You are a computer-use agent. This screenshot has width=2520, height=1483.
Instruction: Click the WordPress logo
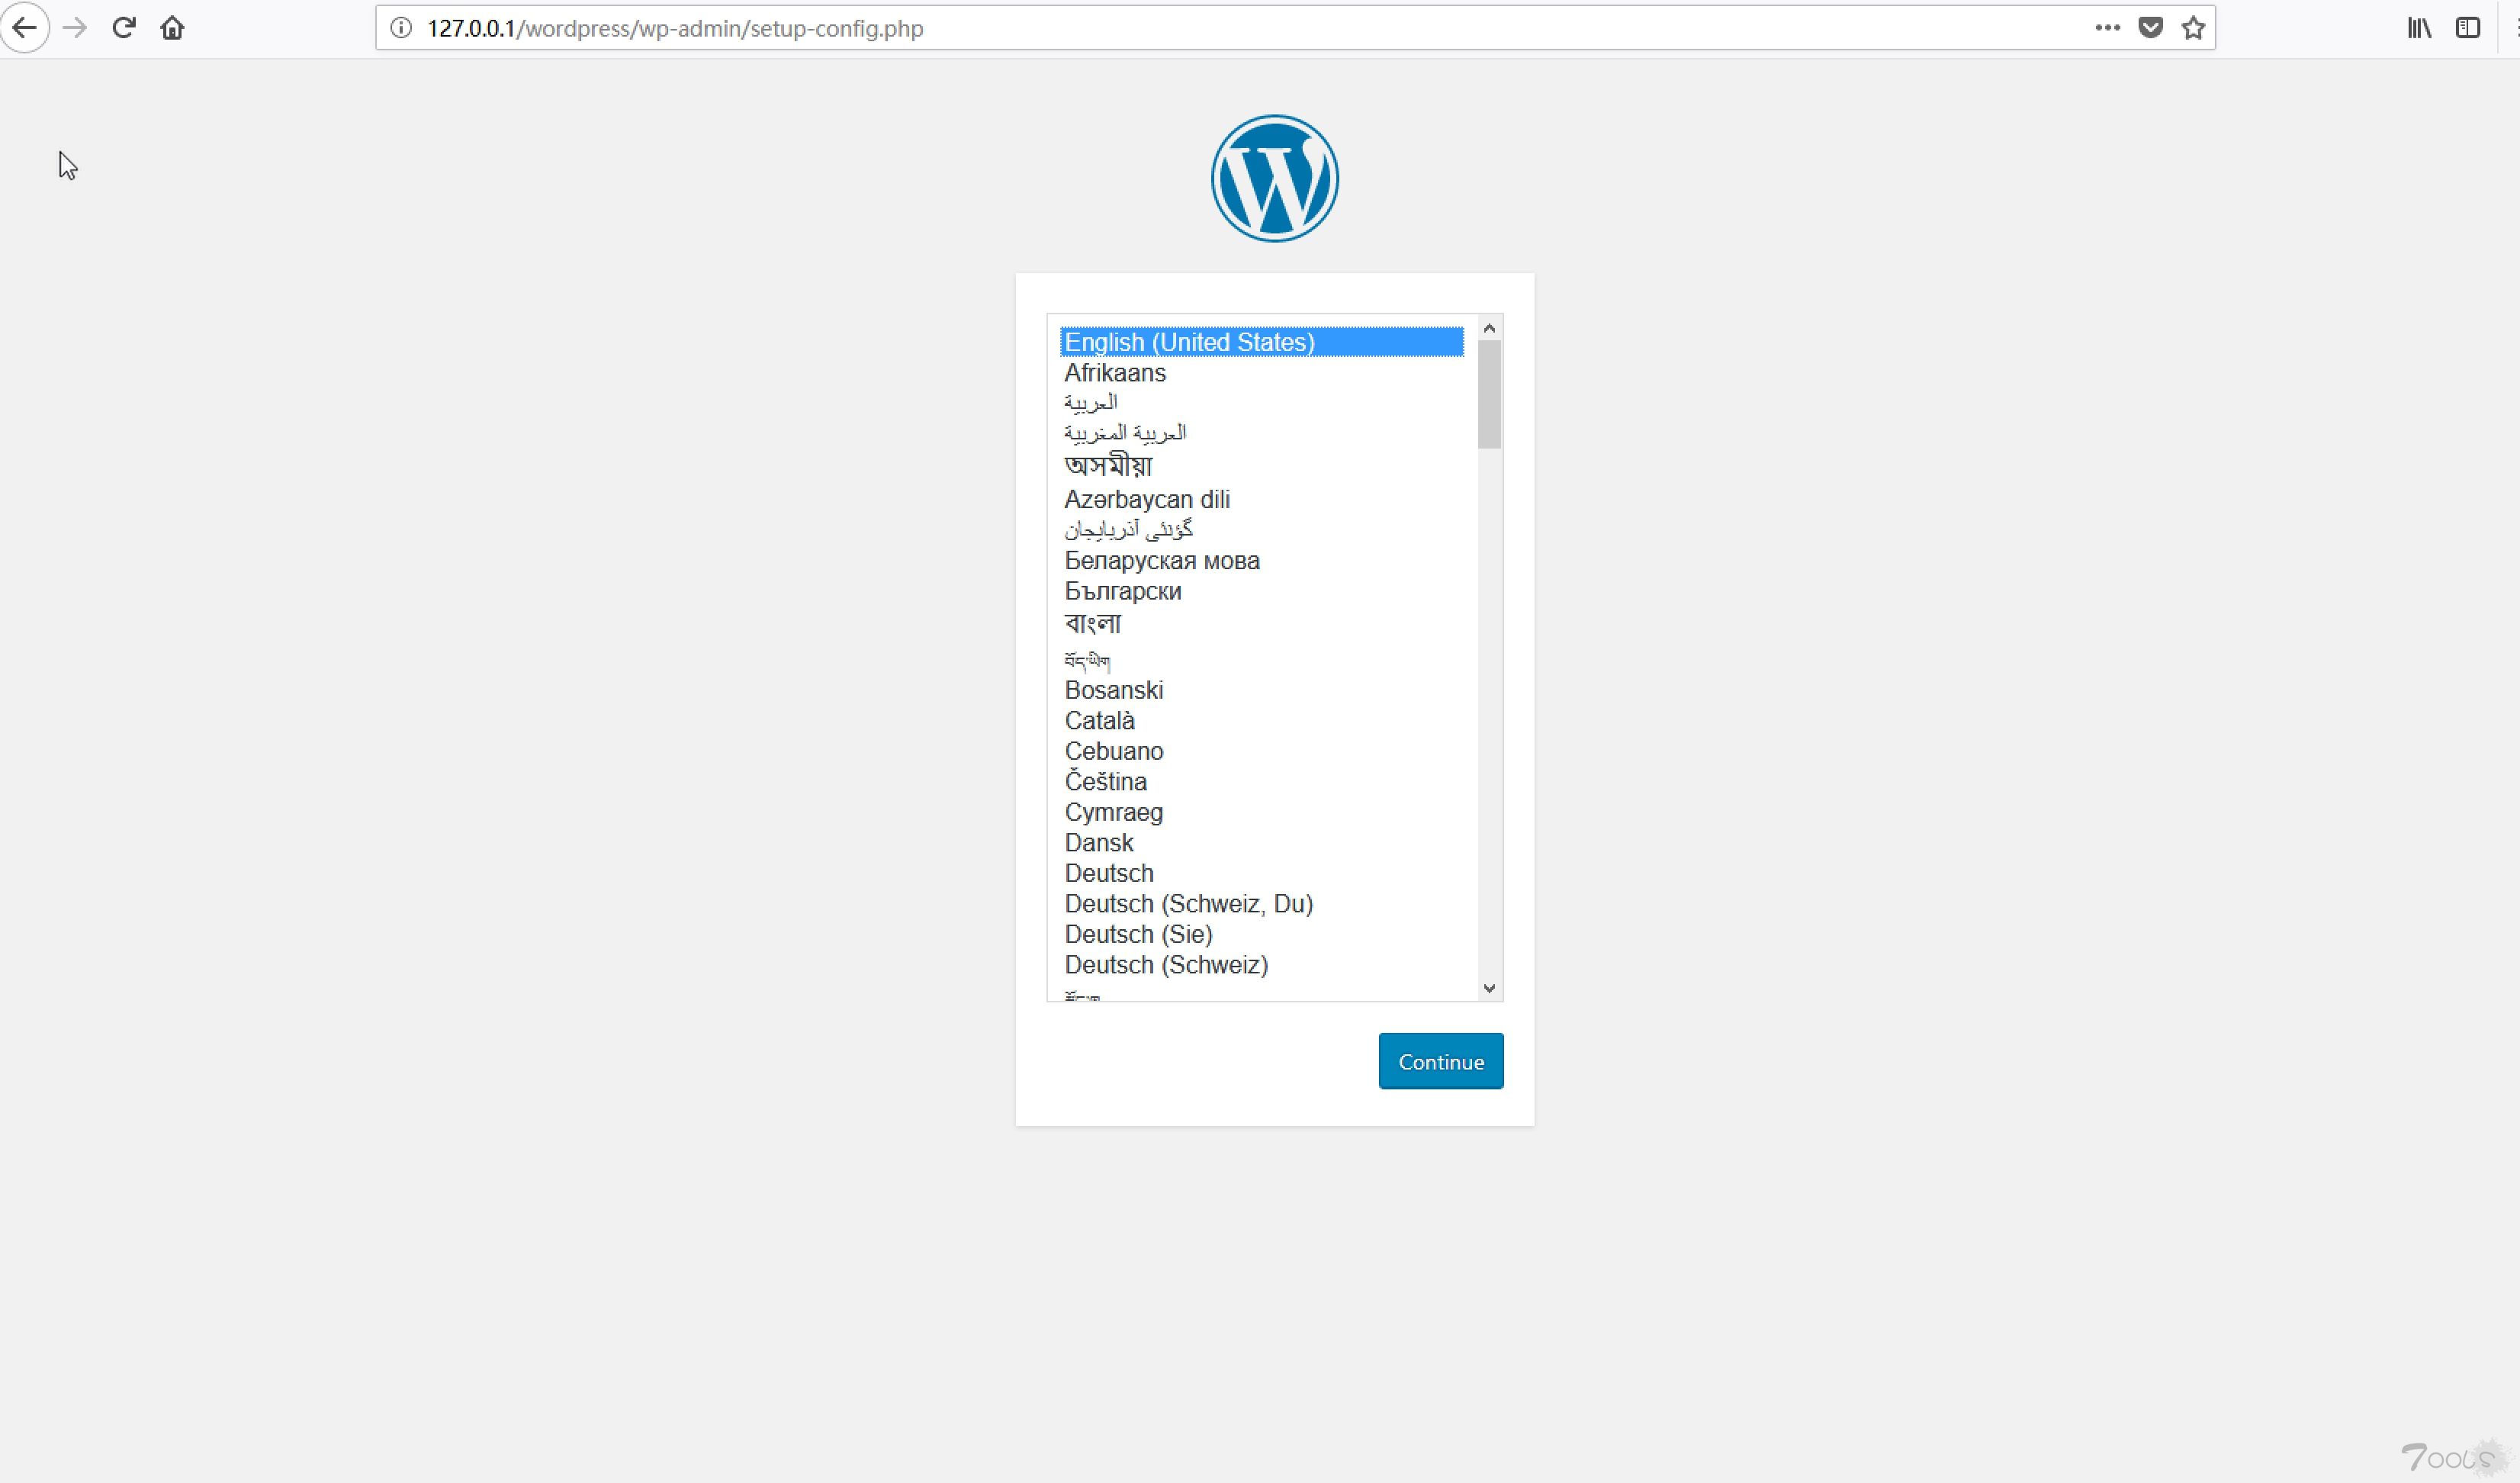pos(1274,178)
